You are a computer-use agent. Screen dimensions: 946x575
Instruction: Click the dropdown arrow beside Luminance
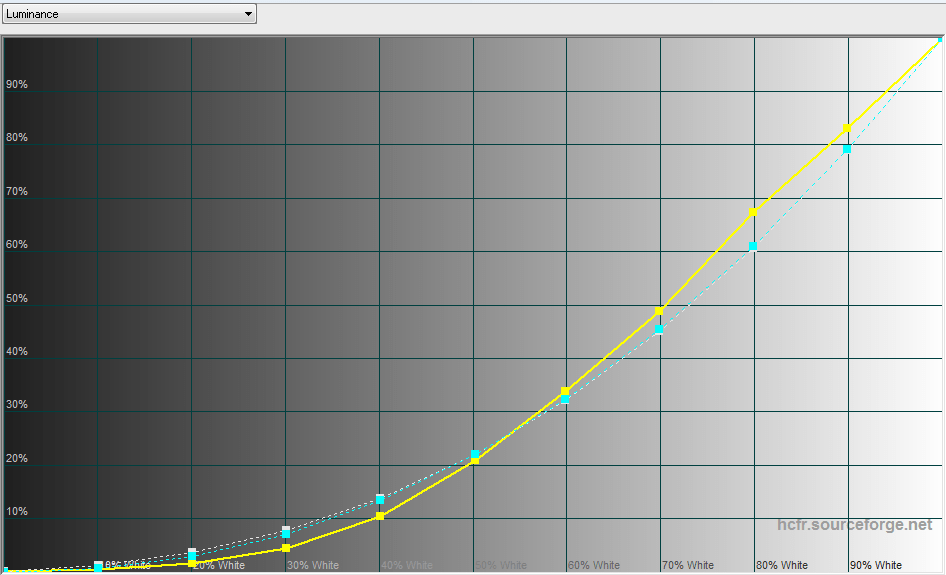248,14
